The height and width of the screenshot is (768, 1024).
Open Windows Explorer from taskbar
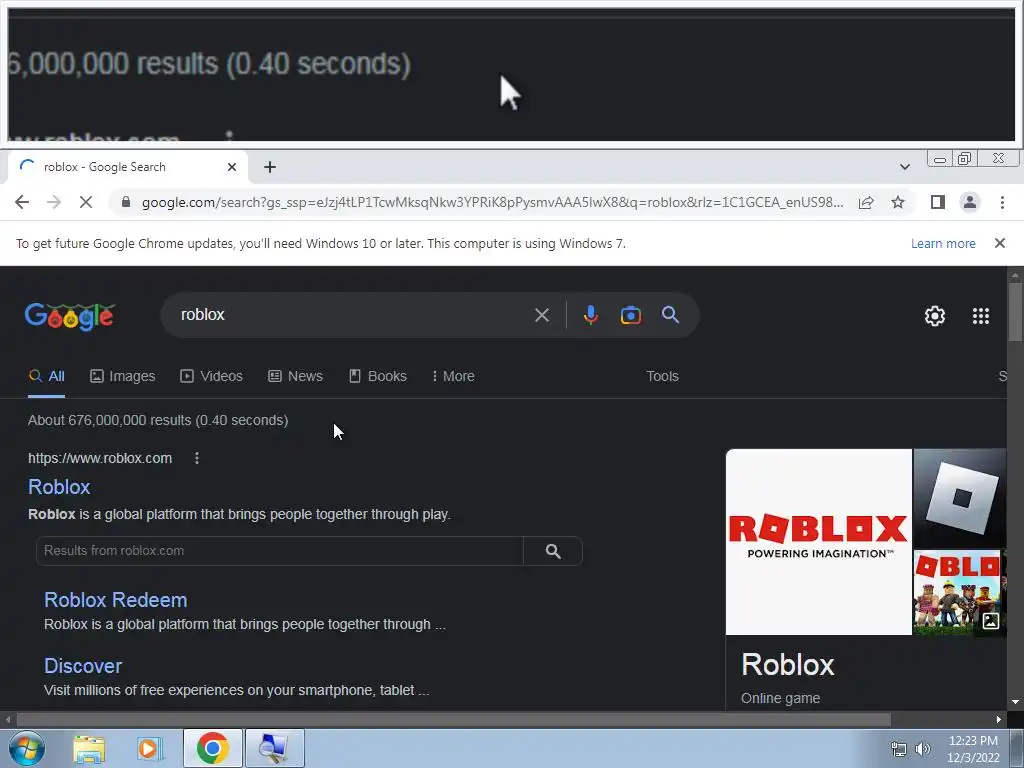tap(89, 748)
